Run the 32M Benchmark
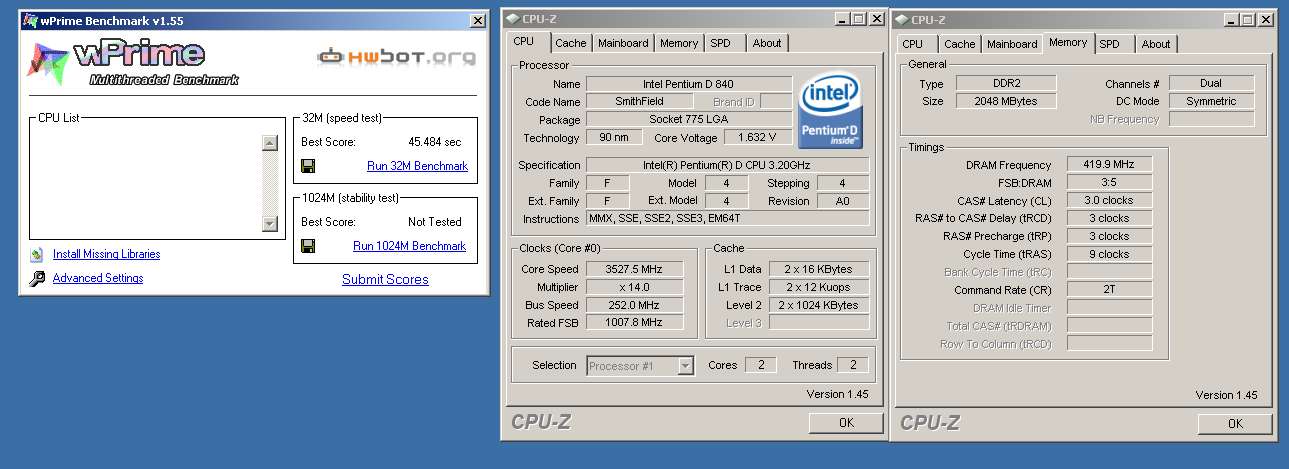Image resolution: width=1289 pixels, height=469 pixels. tap(417, 166)
